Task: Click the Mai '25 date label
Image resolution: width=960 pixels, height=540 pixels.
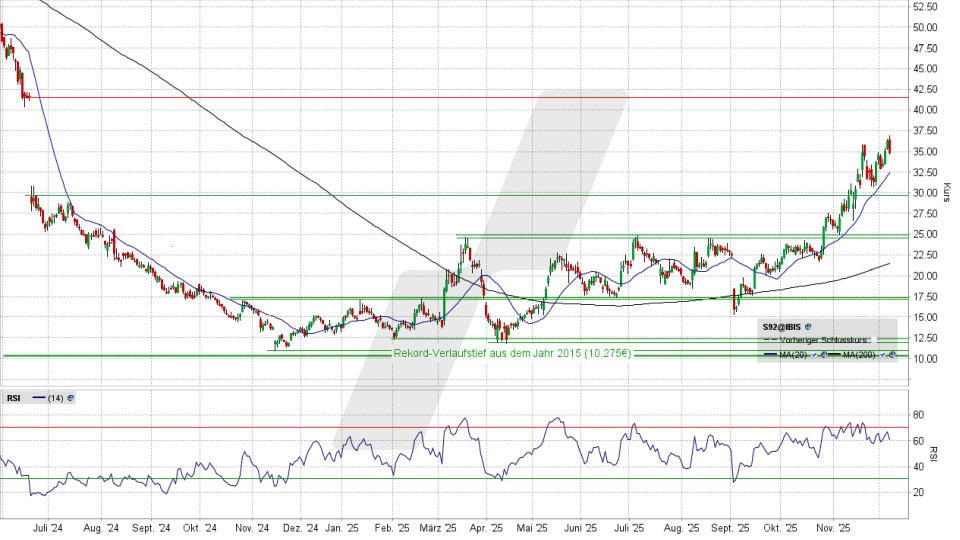Action: click(x=532, y=528)
